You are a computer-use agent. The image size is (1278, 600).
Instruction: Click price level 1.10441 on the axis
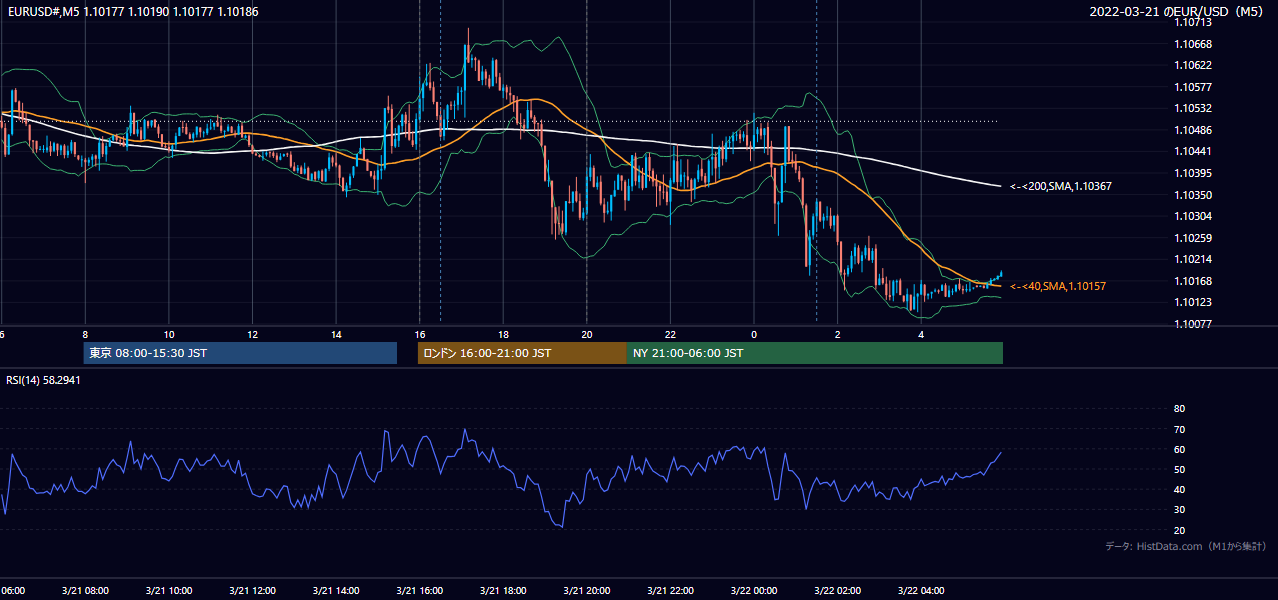click(x=1192, y=151)
